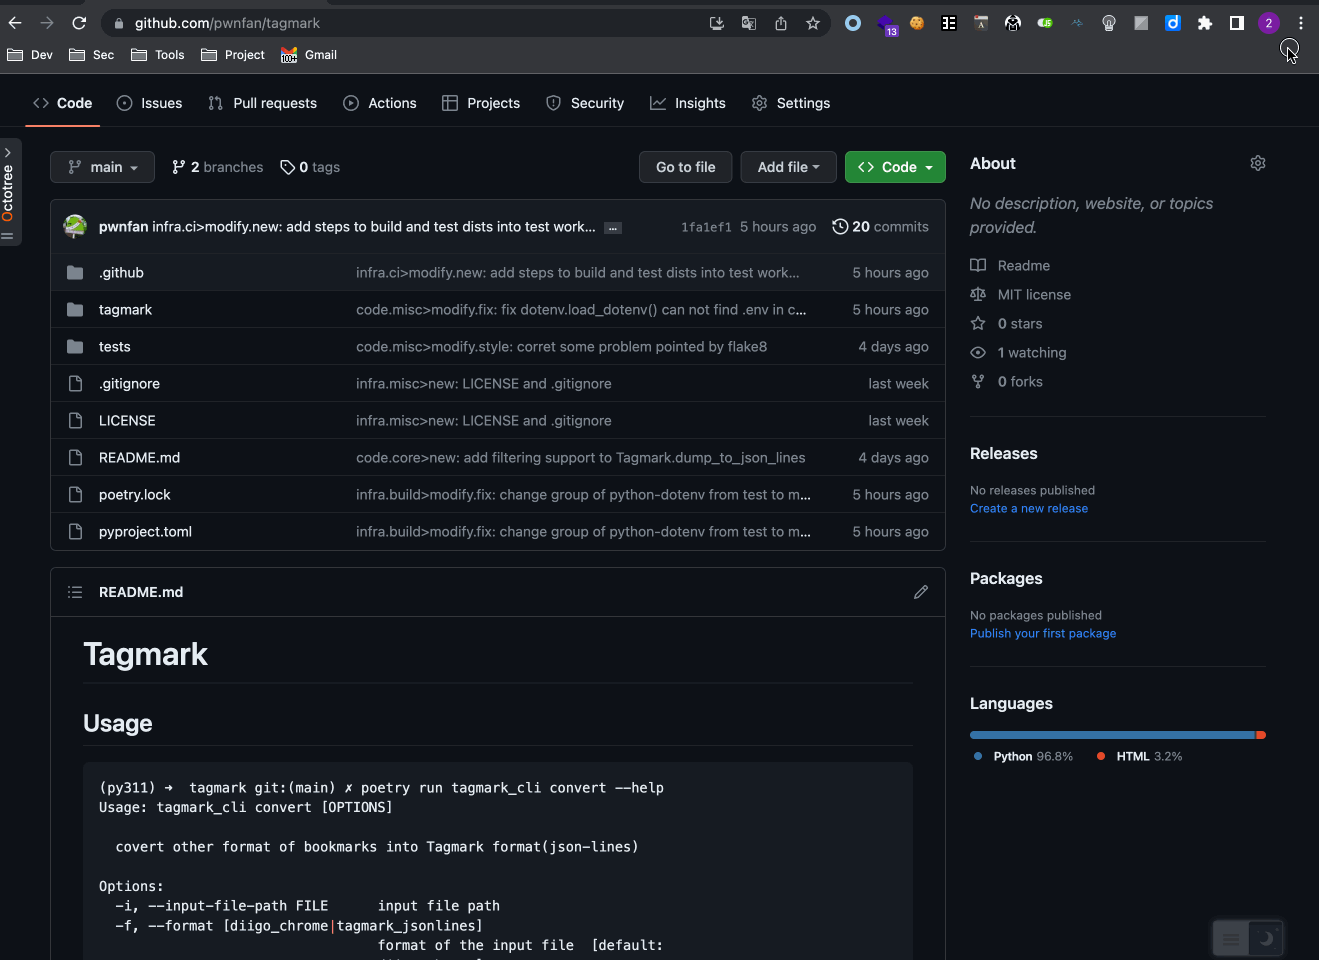Click the LICENSE file icon
Screen dimensions: 1319x960
(75, 420)
